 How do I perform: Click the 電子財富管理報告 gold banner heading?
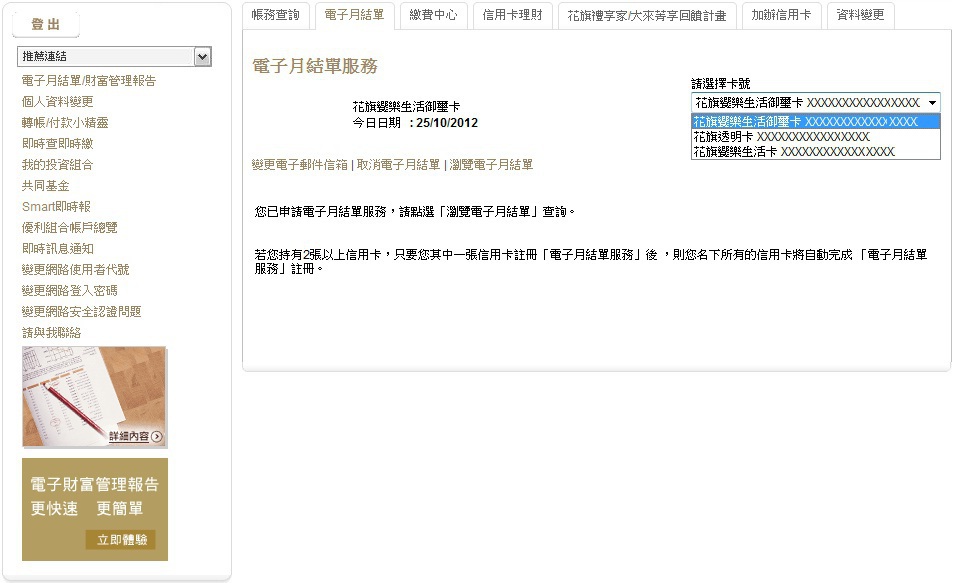[95, 484]
